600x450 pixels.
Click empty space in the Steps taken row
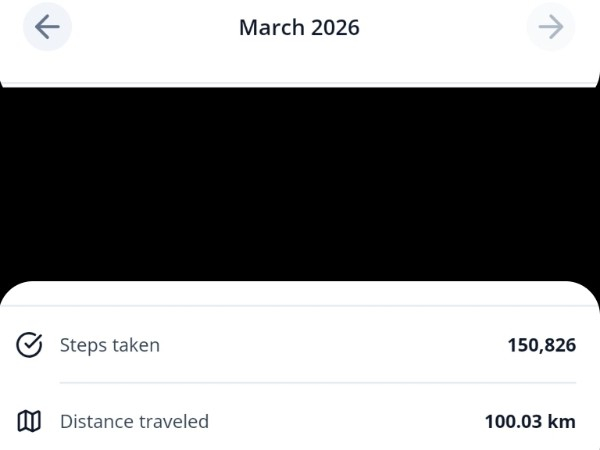point(330,345)
